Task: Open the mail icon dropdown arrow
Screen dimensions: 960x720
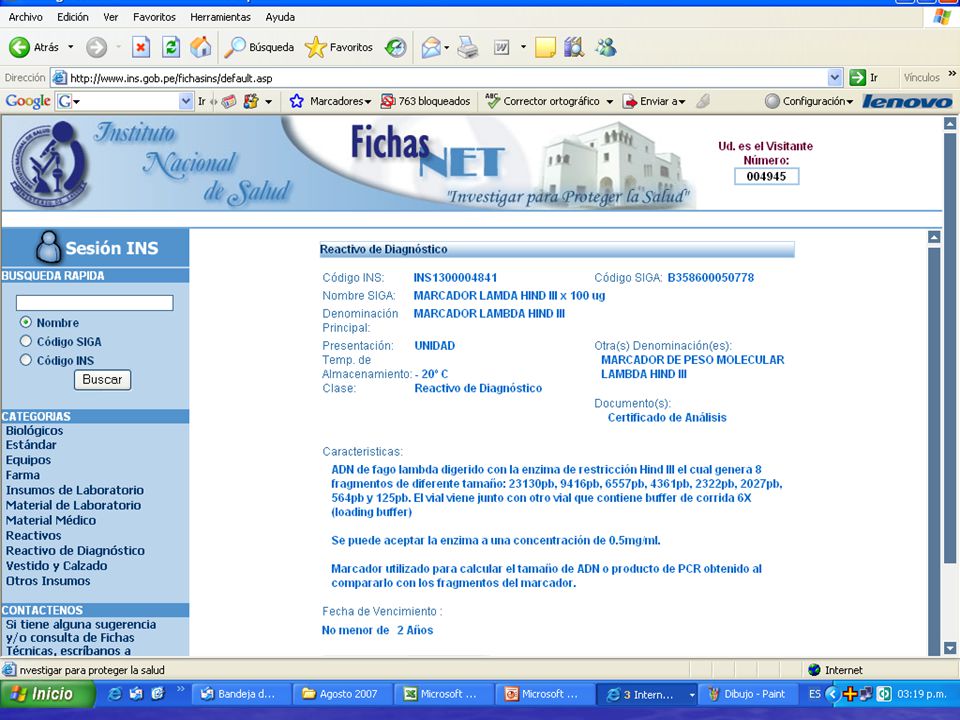Action: (447, 47)
